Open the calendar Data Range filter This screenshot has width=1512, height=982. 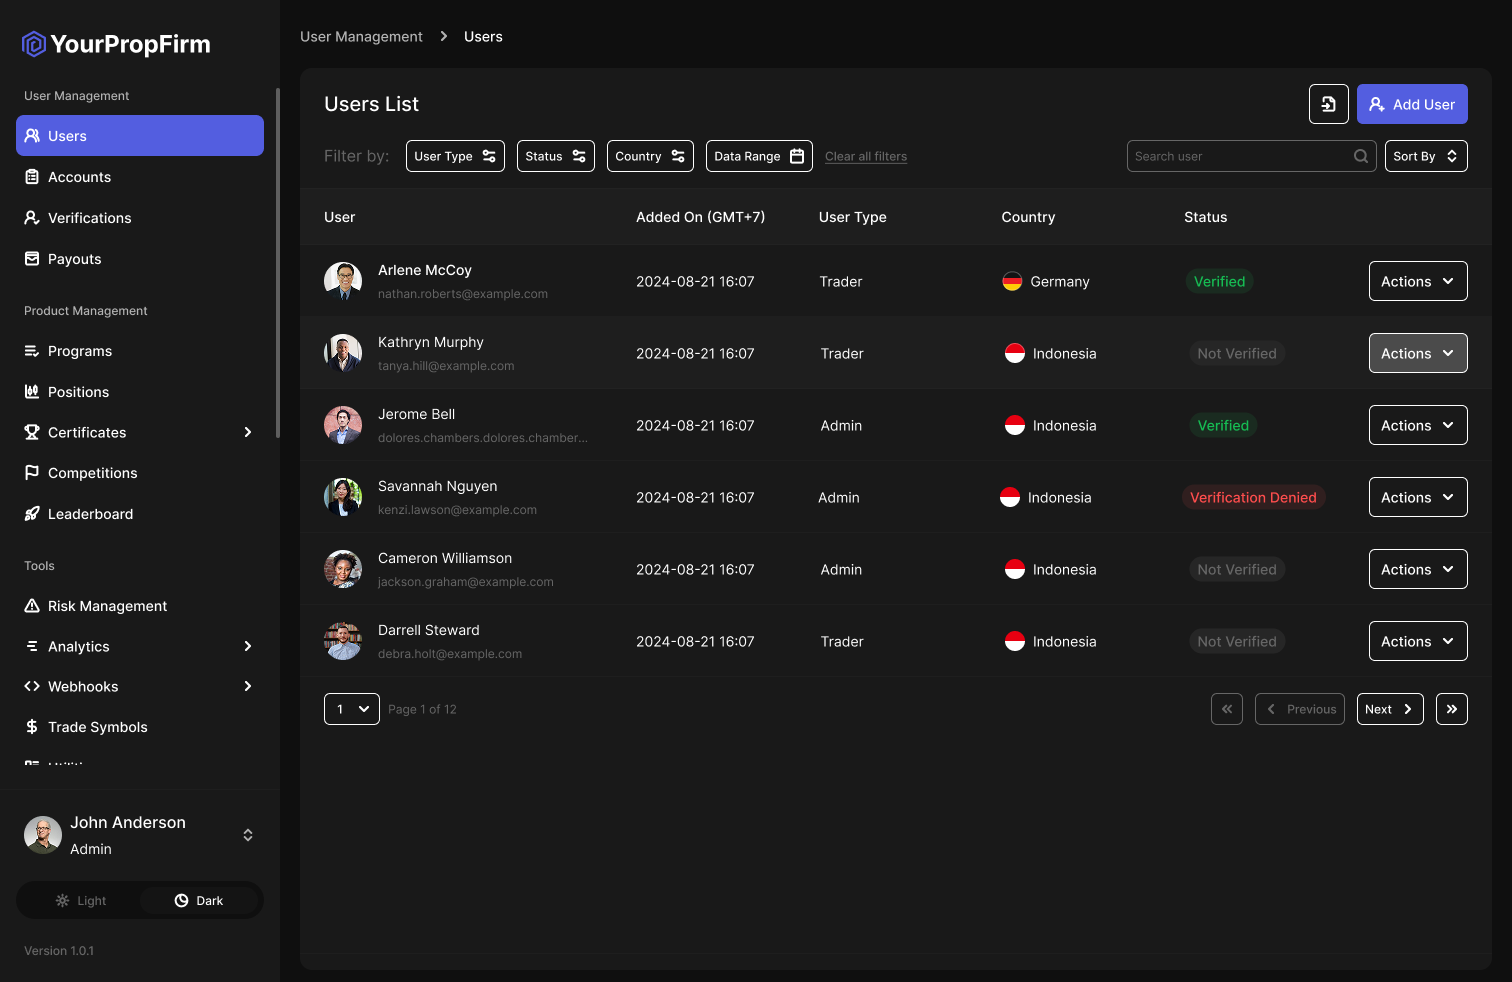click(x=758, y=156)
